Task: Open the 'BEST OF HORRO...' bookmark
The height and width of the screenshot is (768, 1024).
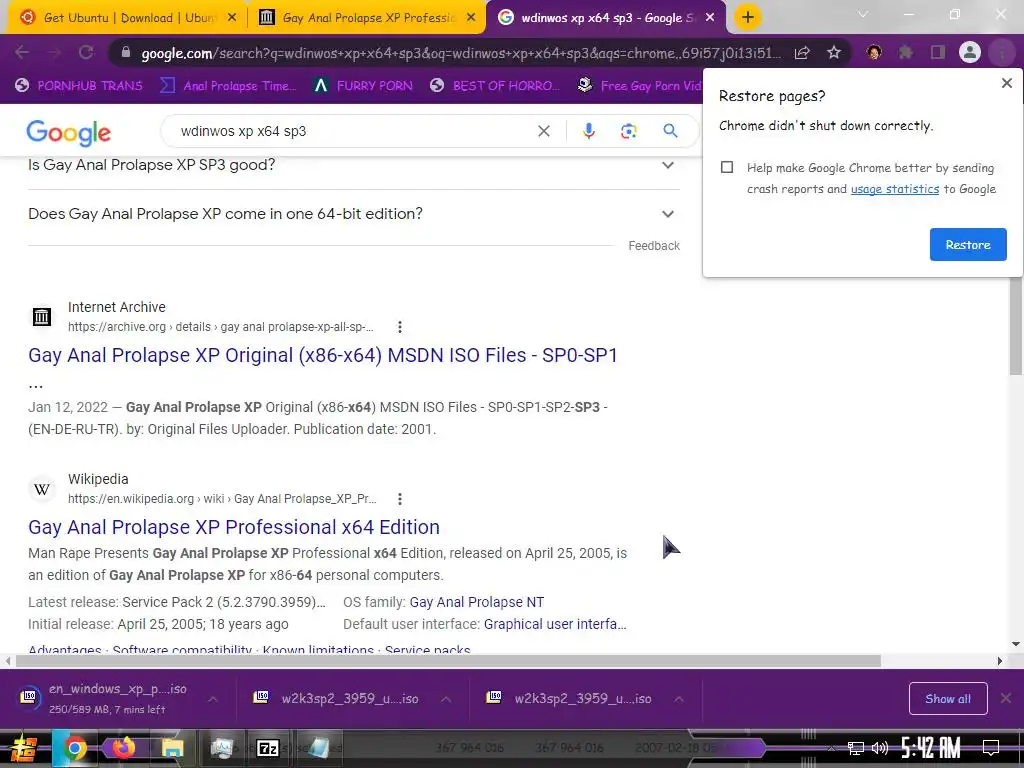Action: coord(495,86)
